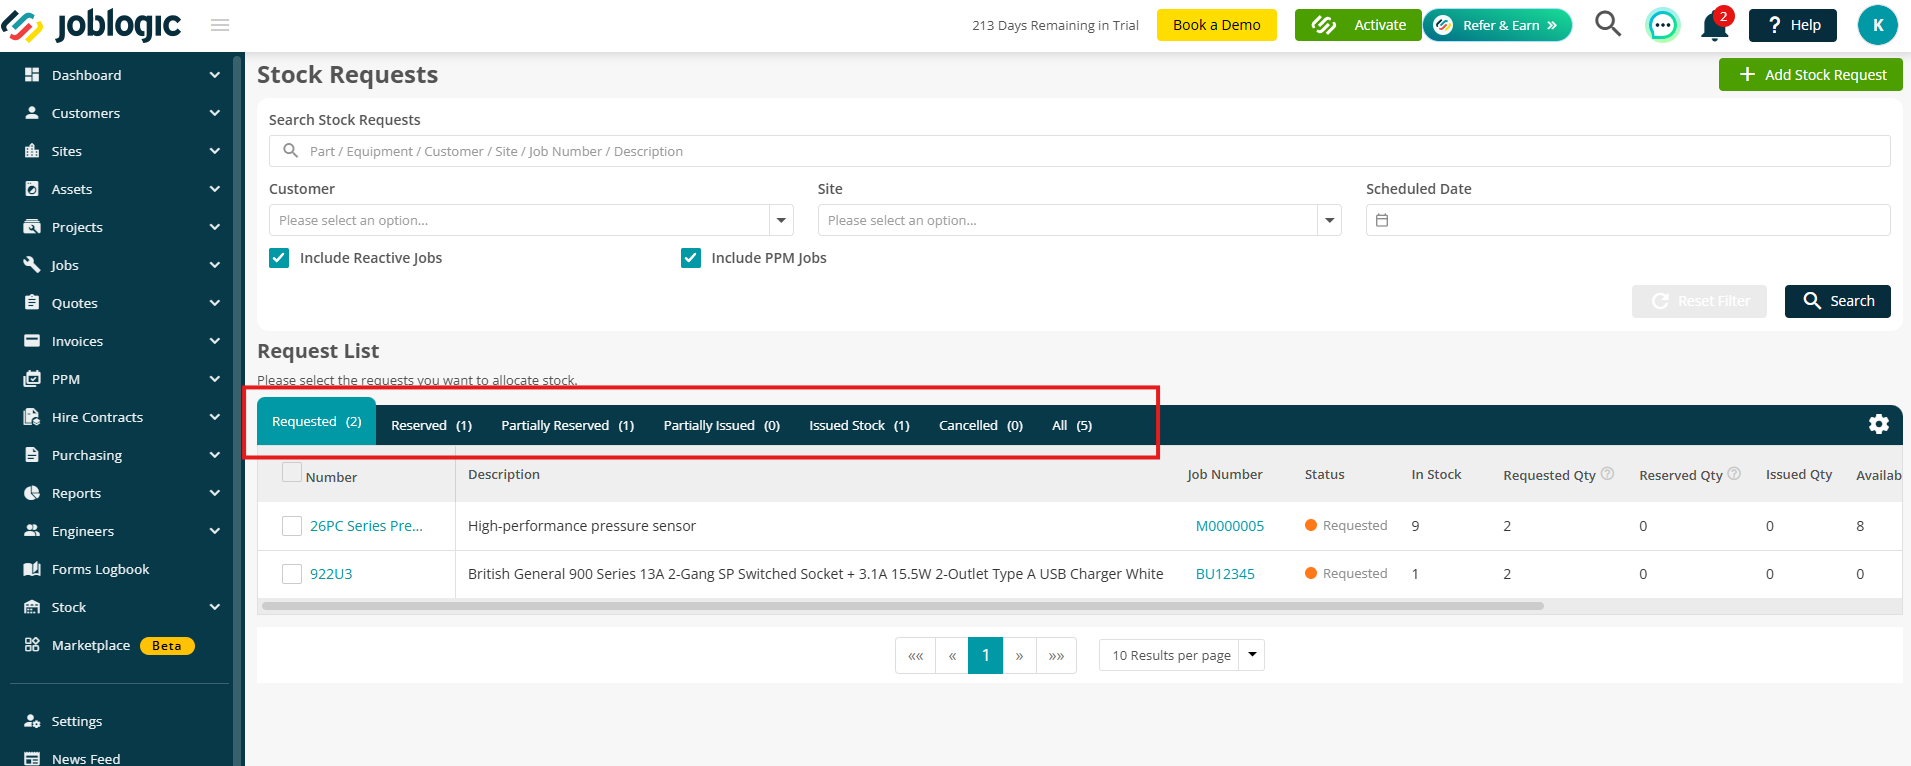Open the global search magnifier icon

(1607, 24)
